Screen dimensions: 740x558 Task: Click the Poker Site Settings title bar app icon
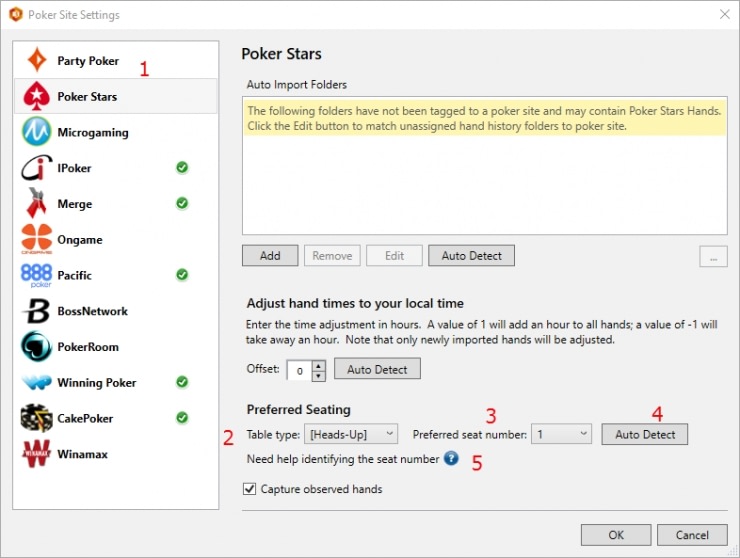pos(16,15)
